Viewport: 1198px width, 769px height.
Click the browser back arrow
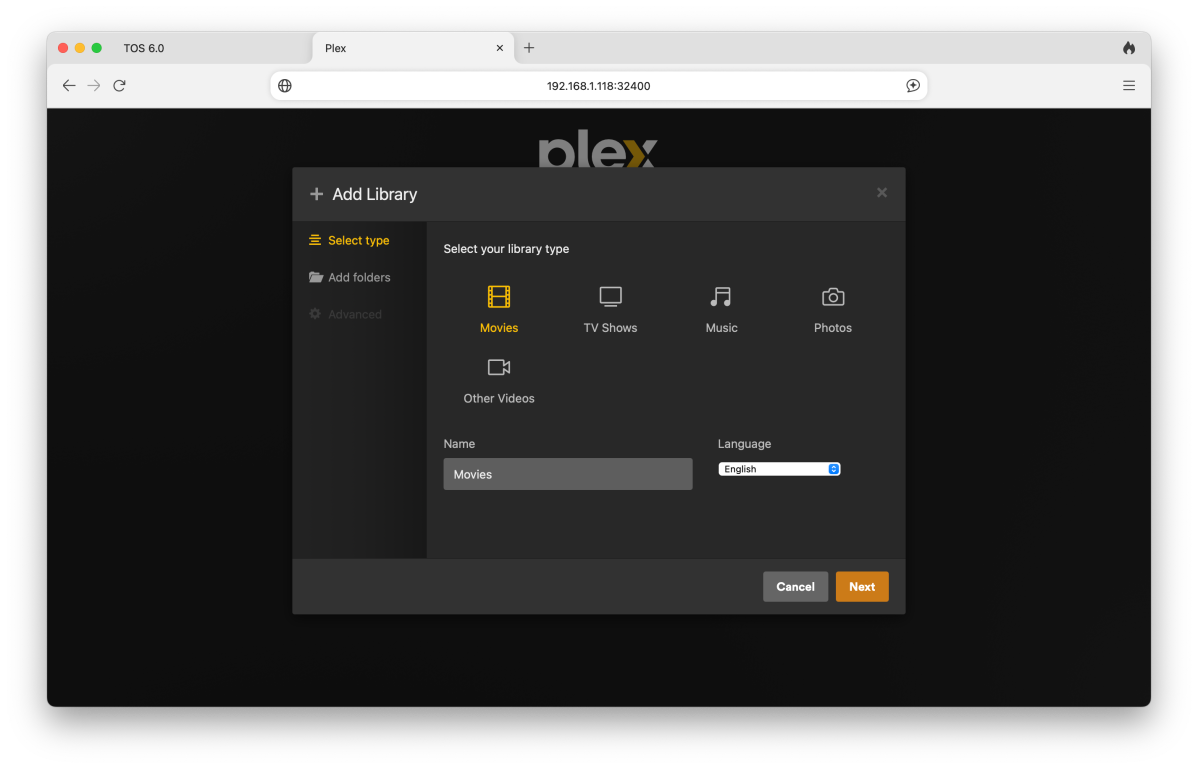69,86
